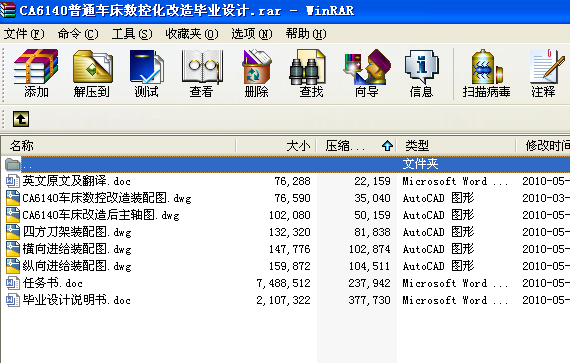Select the parent folder '..' icon
570x363 pixels.
click(x=13, y=164)
